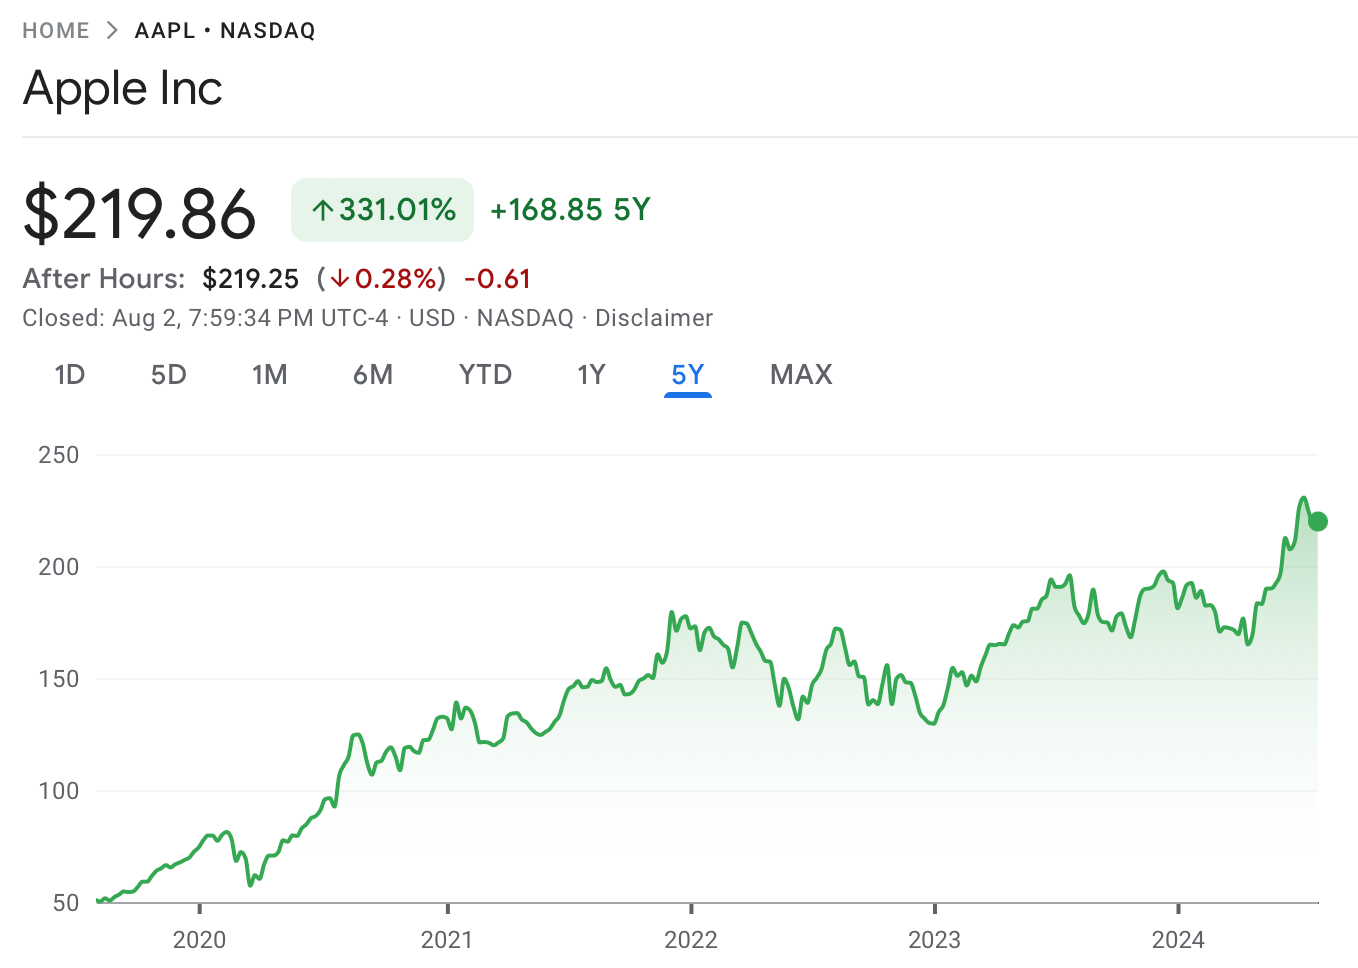Click the green up arrow in percent badge
Screen dimensions: 1358x968
coord(322,210)
